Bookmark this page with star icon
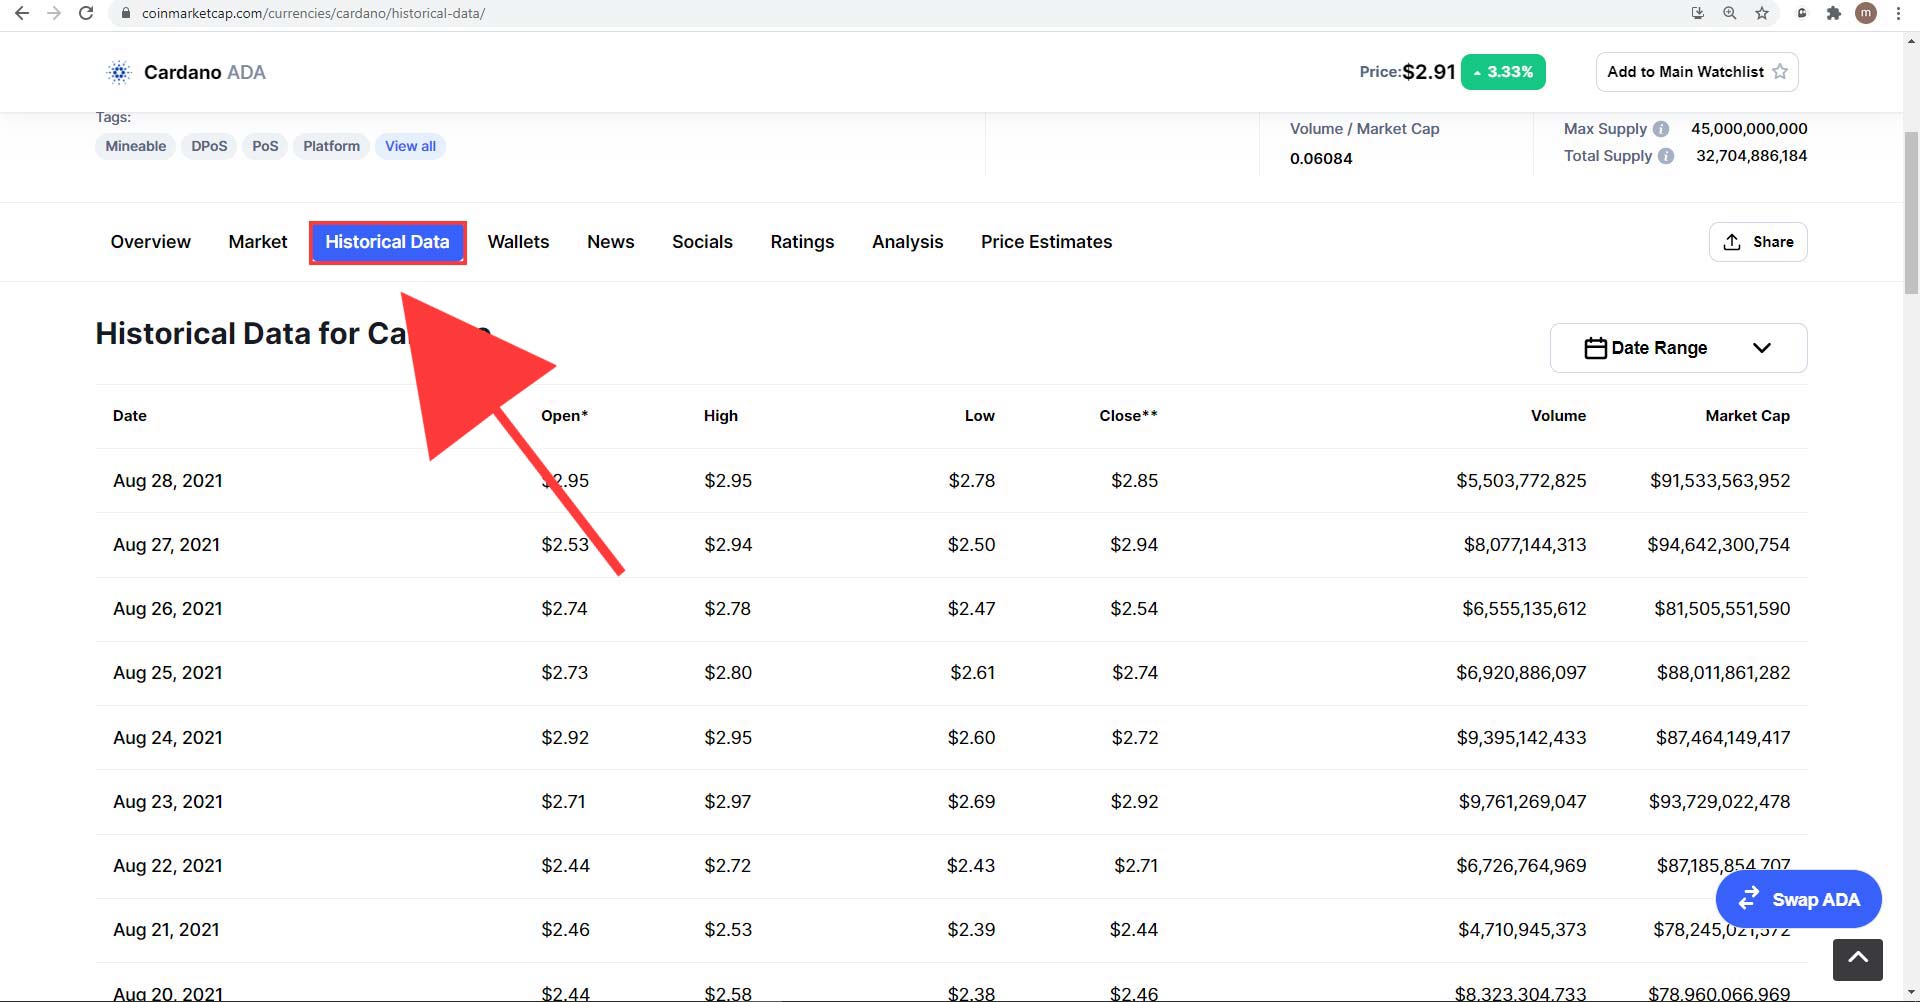 click(1762, 13)
